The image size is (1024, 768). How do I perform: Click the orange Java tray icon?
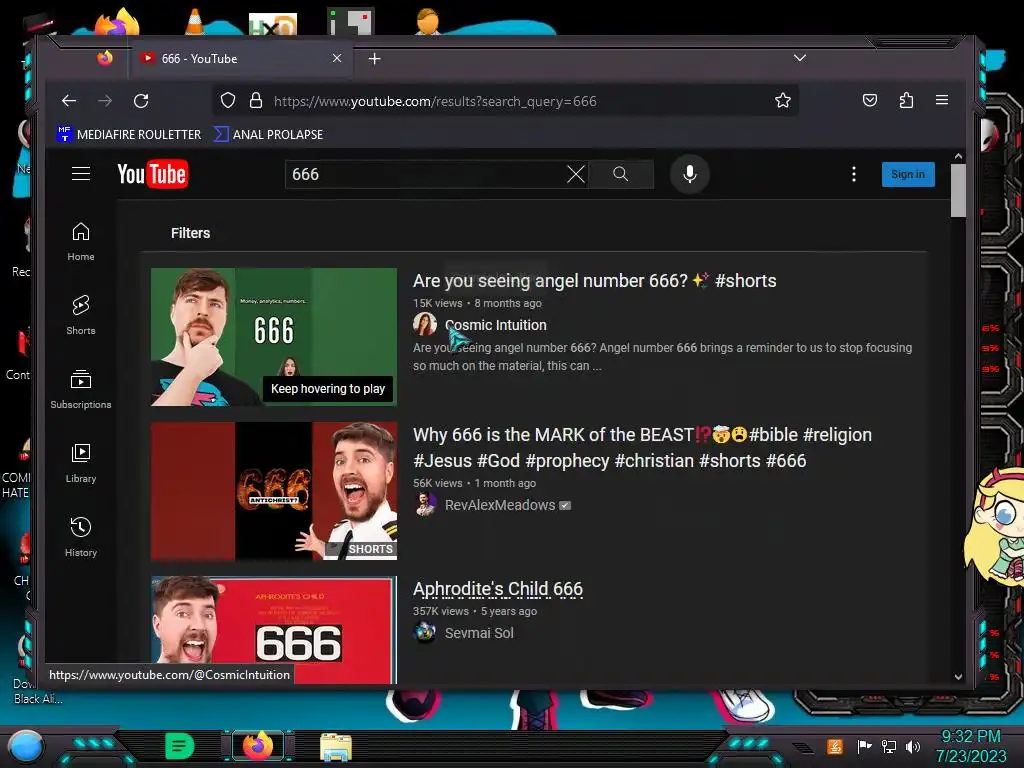coord(835,746)
